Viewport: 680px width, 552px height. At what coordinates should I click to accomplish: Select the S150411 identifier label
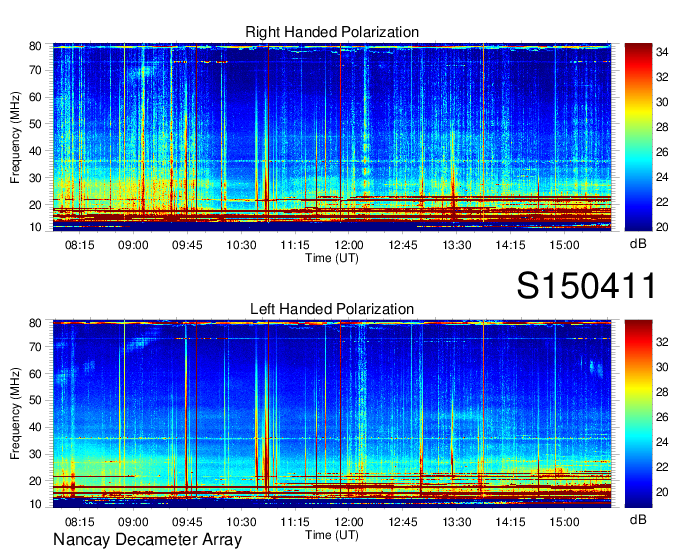586,285
